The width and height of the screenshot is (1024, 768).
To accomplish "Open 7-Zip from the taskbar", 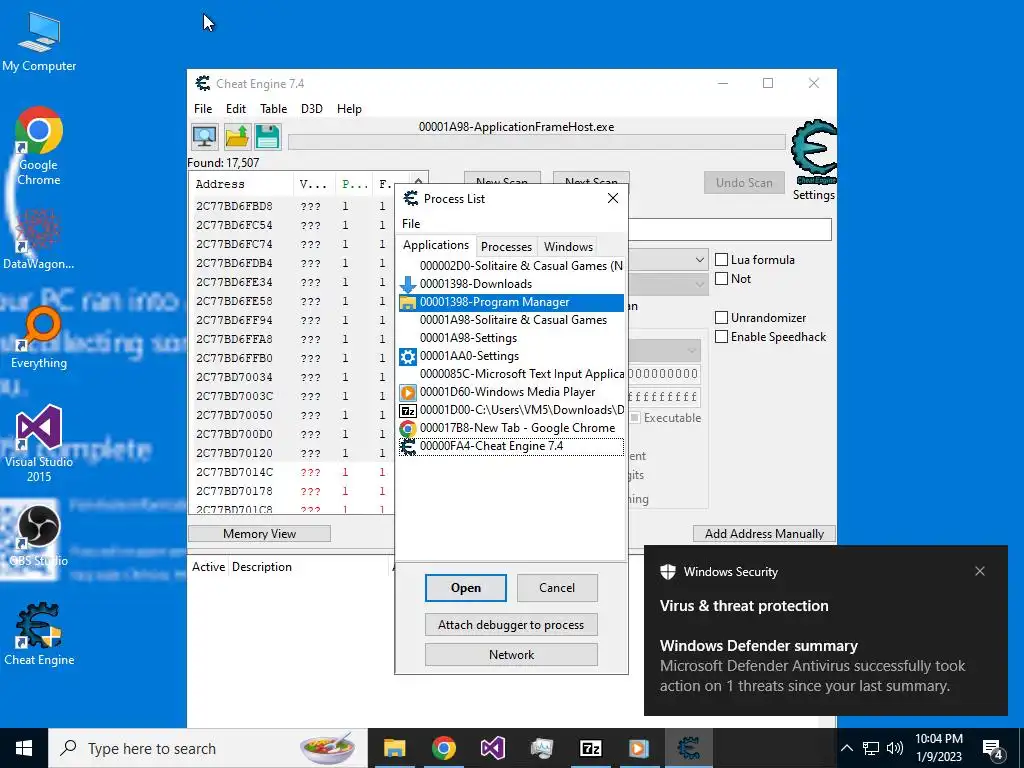I will [x=590, y=748].
